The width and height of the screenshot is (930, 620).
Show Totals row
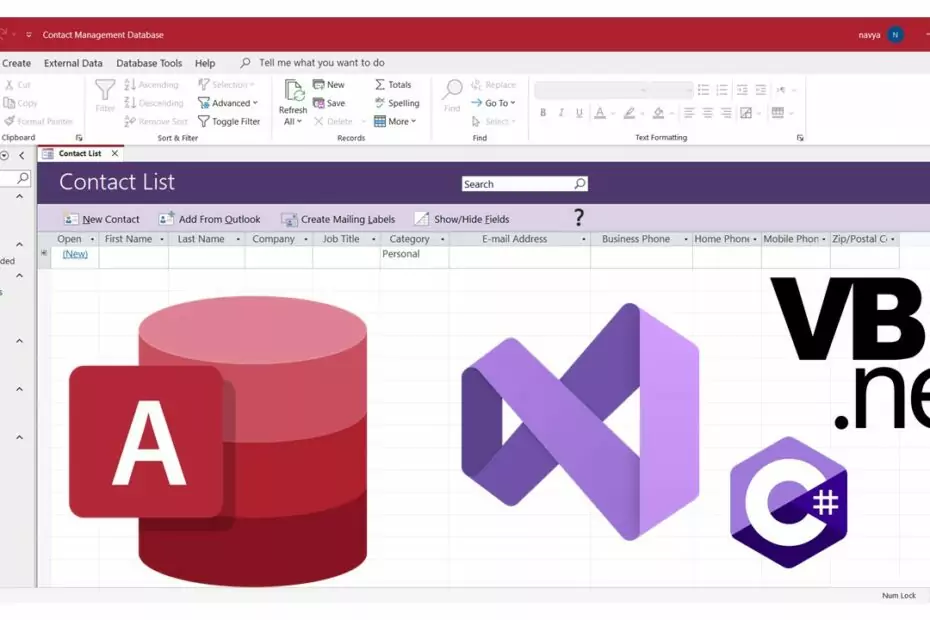tap(393, 85)
